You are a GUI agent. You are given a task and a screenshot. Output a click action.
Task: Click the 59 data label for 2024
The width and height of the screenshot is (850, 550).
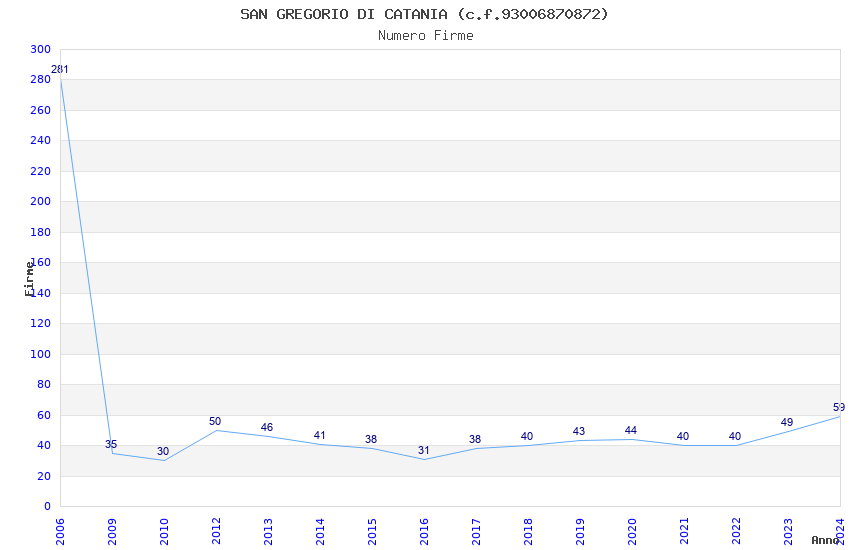[x=839, y=407]
